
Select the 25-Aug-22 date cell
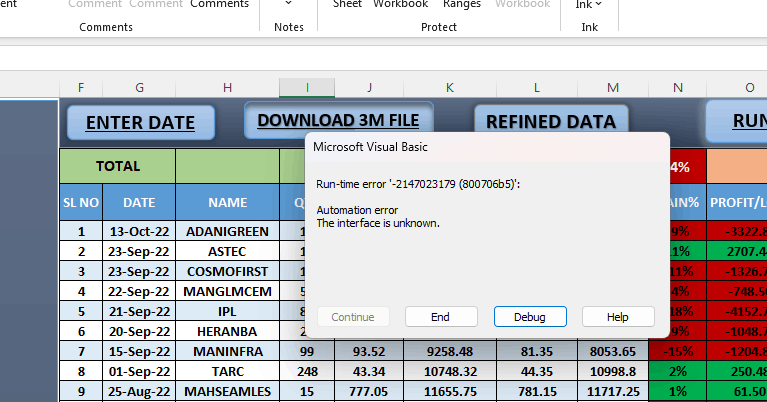coord(139,392)
